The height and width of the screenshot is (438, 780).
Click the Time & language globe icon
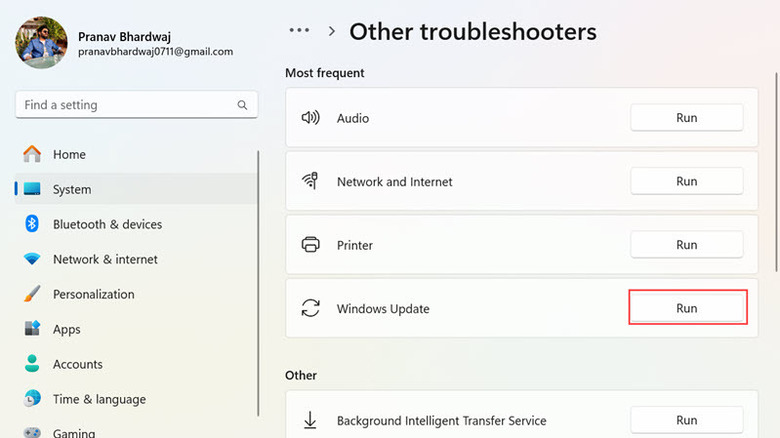(x=32, y=399)
